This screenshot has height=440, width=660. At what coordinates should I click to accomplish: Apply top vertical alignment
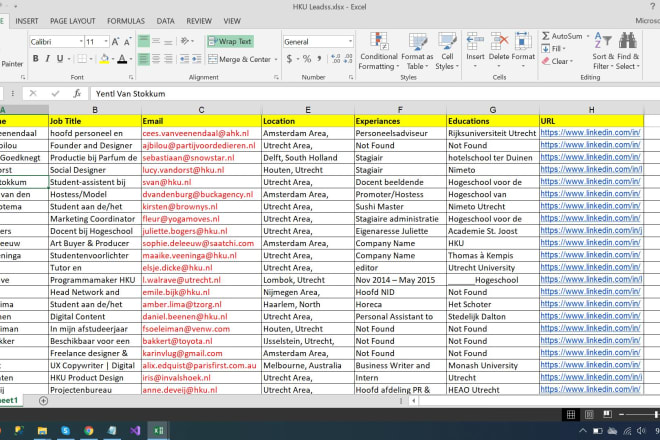coord(144,41)
